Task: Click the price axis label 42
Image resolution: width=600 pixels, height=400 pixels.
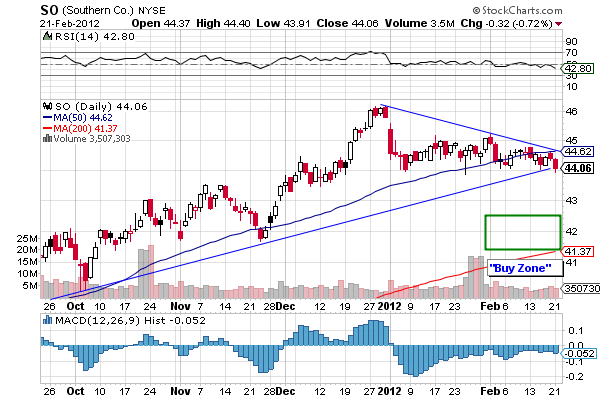Action: click(571, 232)
